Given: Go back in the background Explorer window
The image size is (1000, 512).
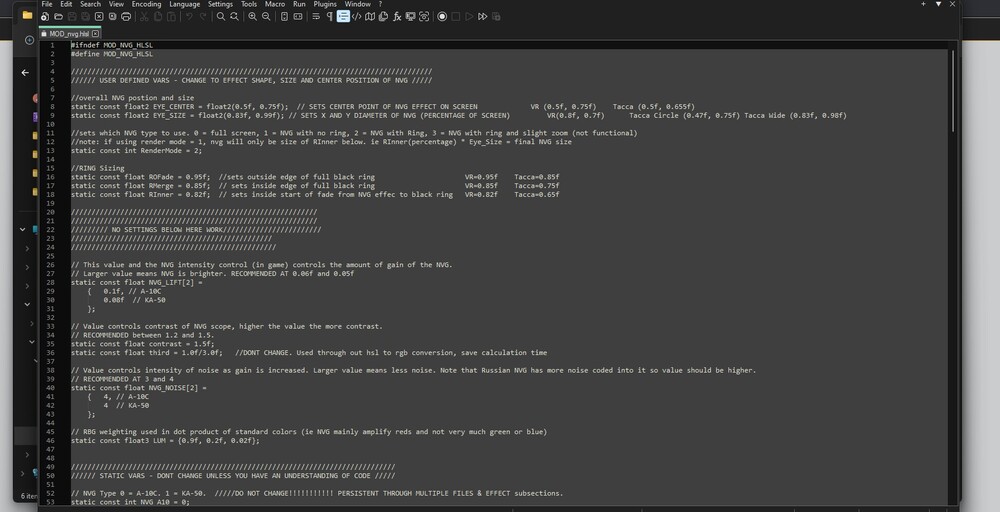Looking at the screenshot, I should click(x=25, y=73).
